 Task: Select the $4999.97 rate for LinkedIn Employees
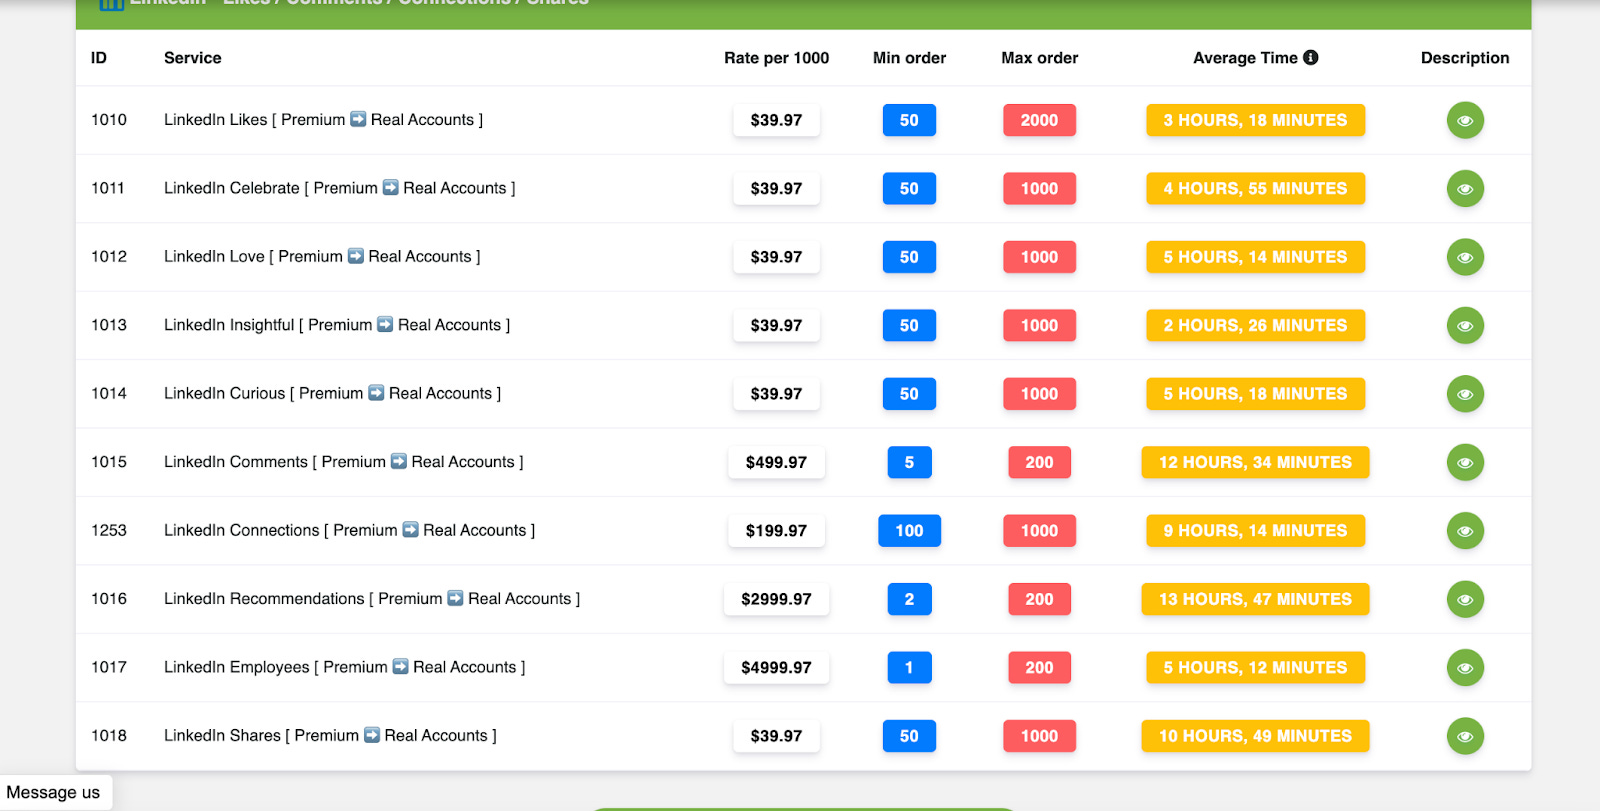tap(776, 667)
